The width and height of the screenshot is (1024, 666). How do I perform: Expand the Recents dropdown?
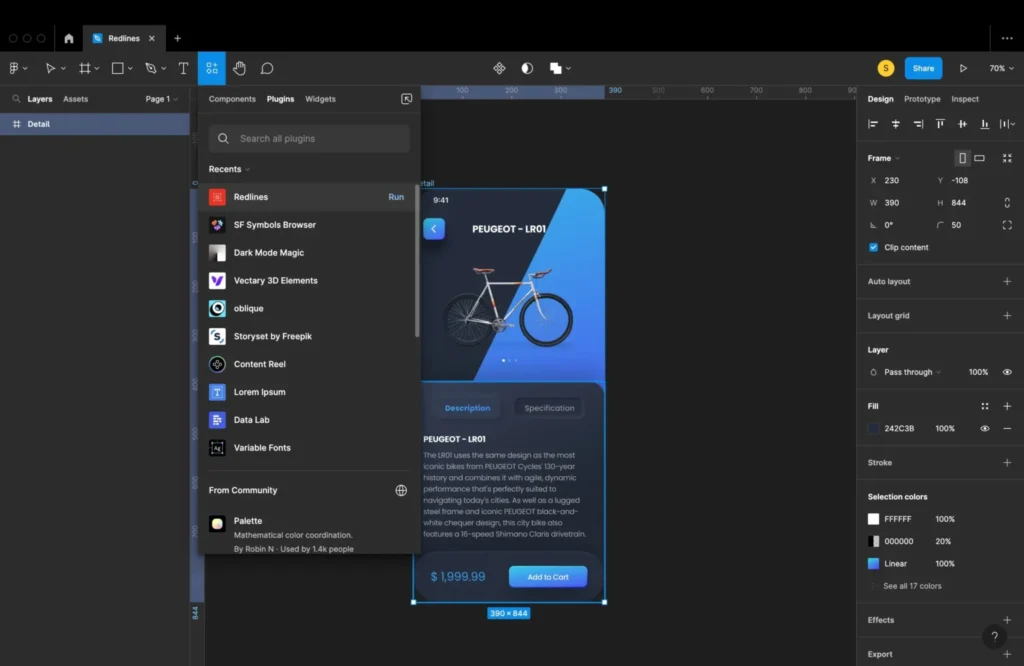coord(229,169)
